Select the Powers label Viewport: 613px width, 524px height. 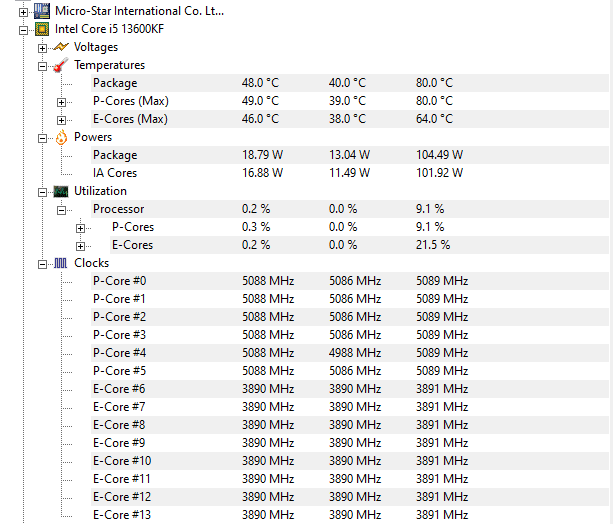click(x=93, y=137)
